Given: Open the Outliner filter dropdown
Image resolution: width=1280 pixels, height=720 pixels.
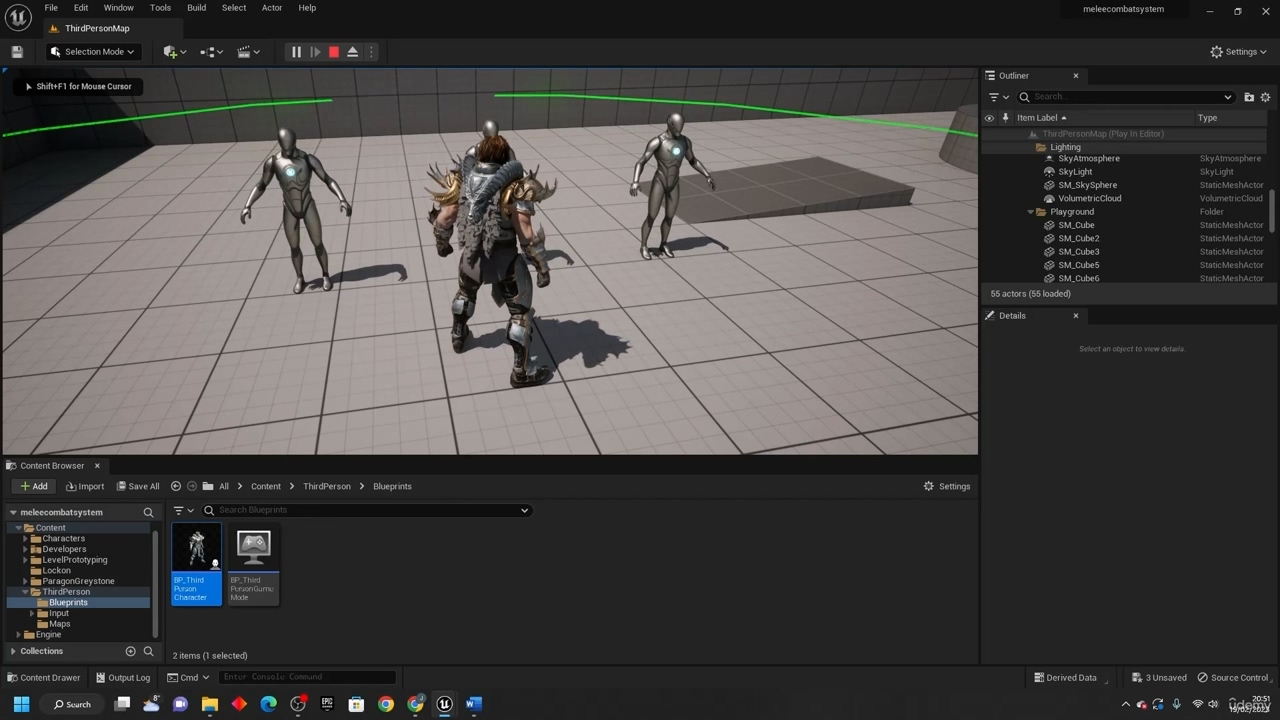Looking at the screenshot, I should pyautogui.click(x=998, y=97).
